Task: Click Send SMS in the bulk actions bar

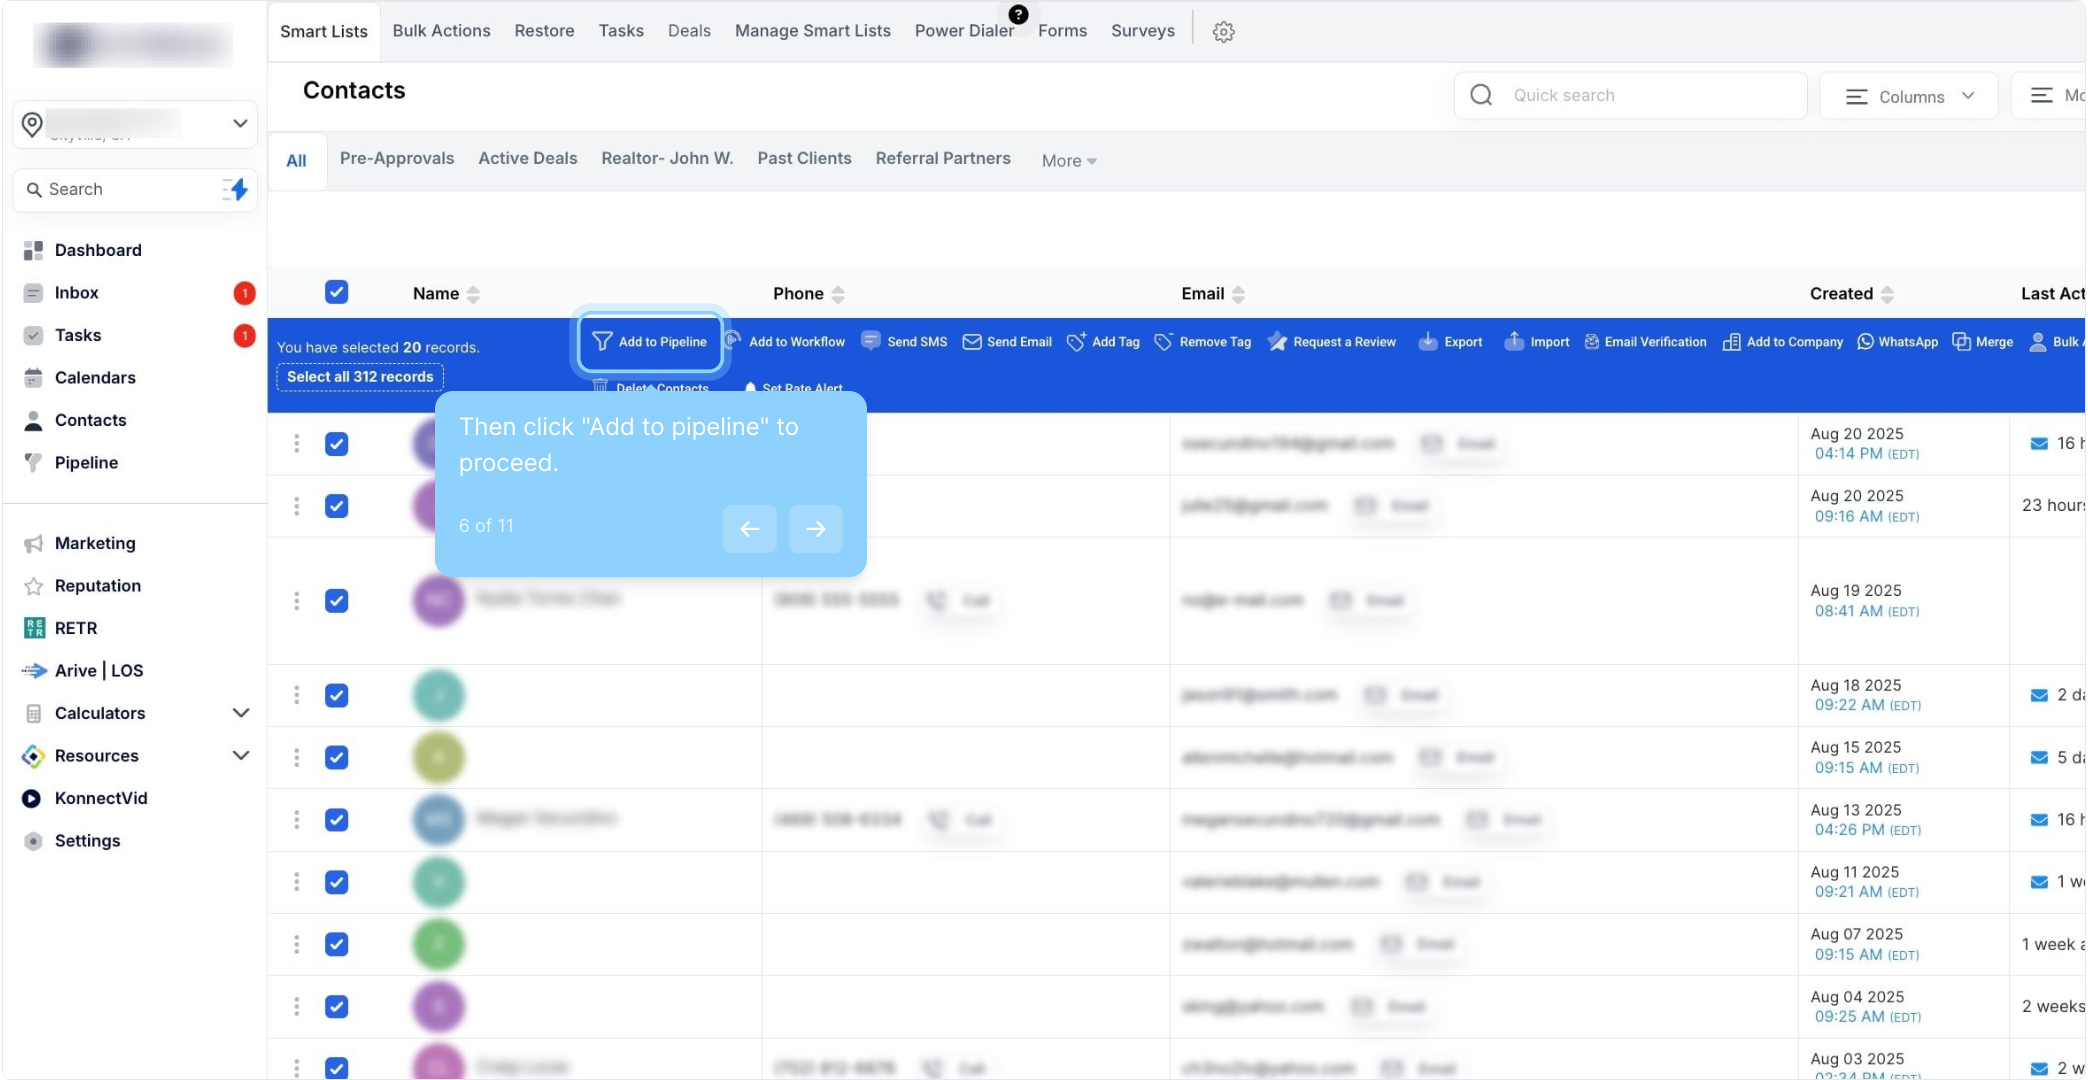Action: coord(904,342)
